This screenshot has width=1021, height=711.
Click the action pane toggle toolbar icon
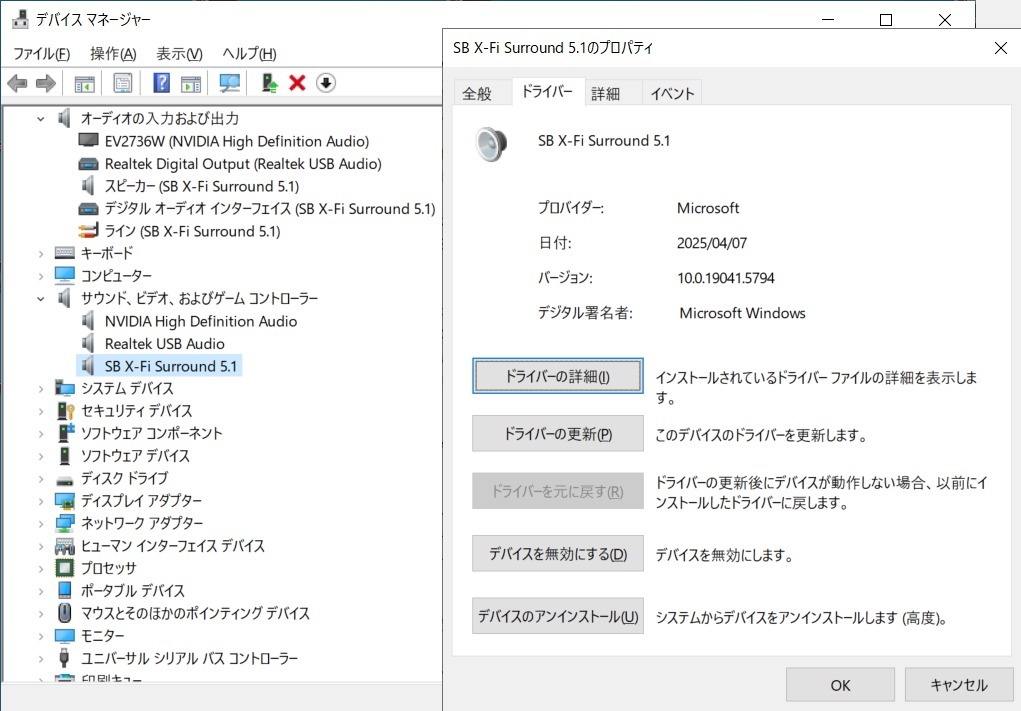coord(191,83)
